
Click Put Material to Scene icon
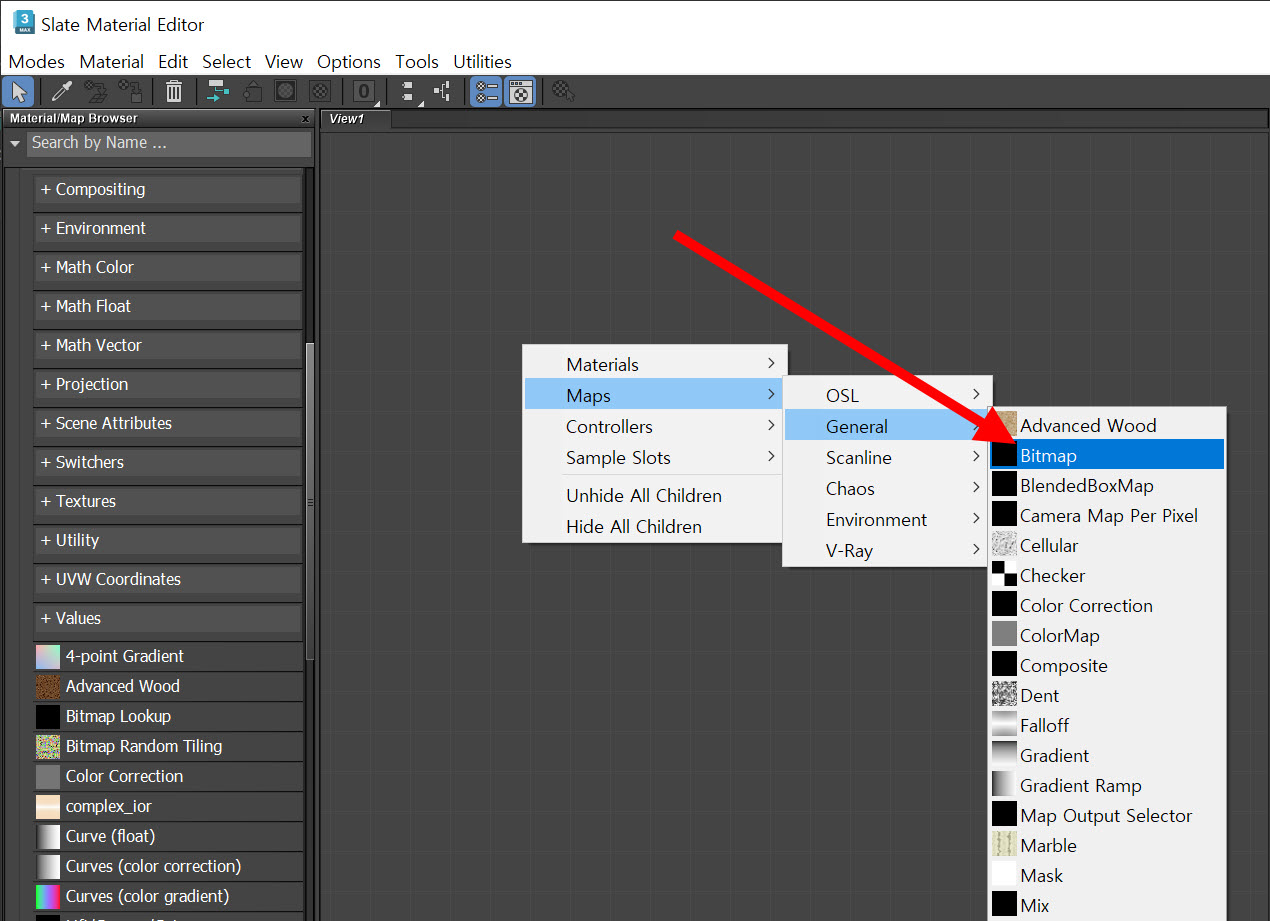(x=96, y=92)
